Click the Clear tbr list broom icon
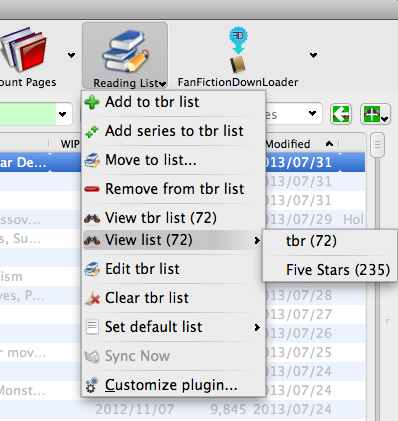The image size is (398, 421). tap(92, 298)
